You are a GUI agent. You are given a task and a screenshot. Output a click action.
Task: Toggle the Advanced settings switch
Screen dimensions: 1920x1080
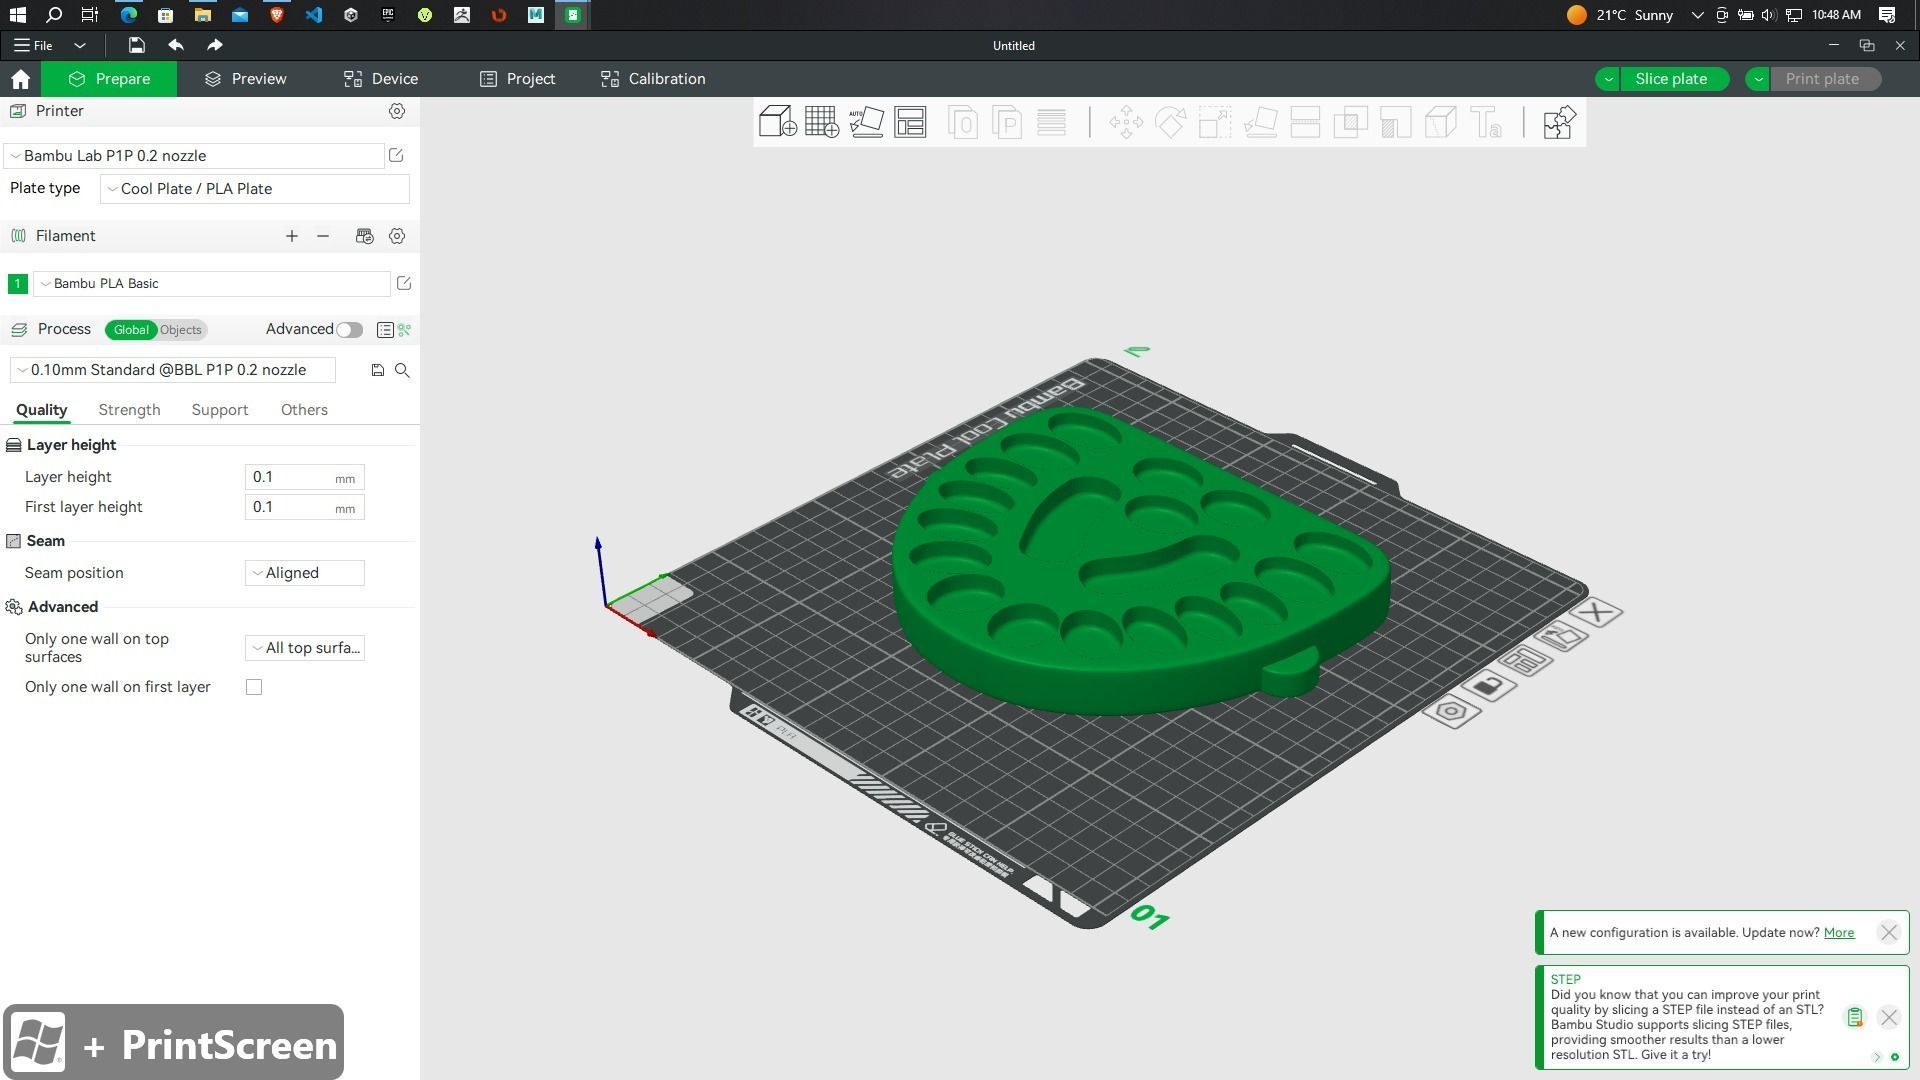(349, 330)
